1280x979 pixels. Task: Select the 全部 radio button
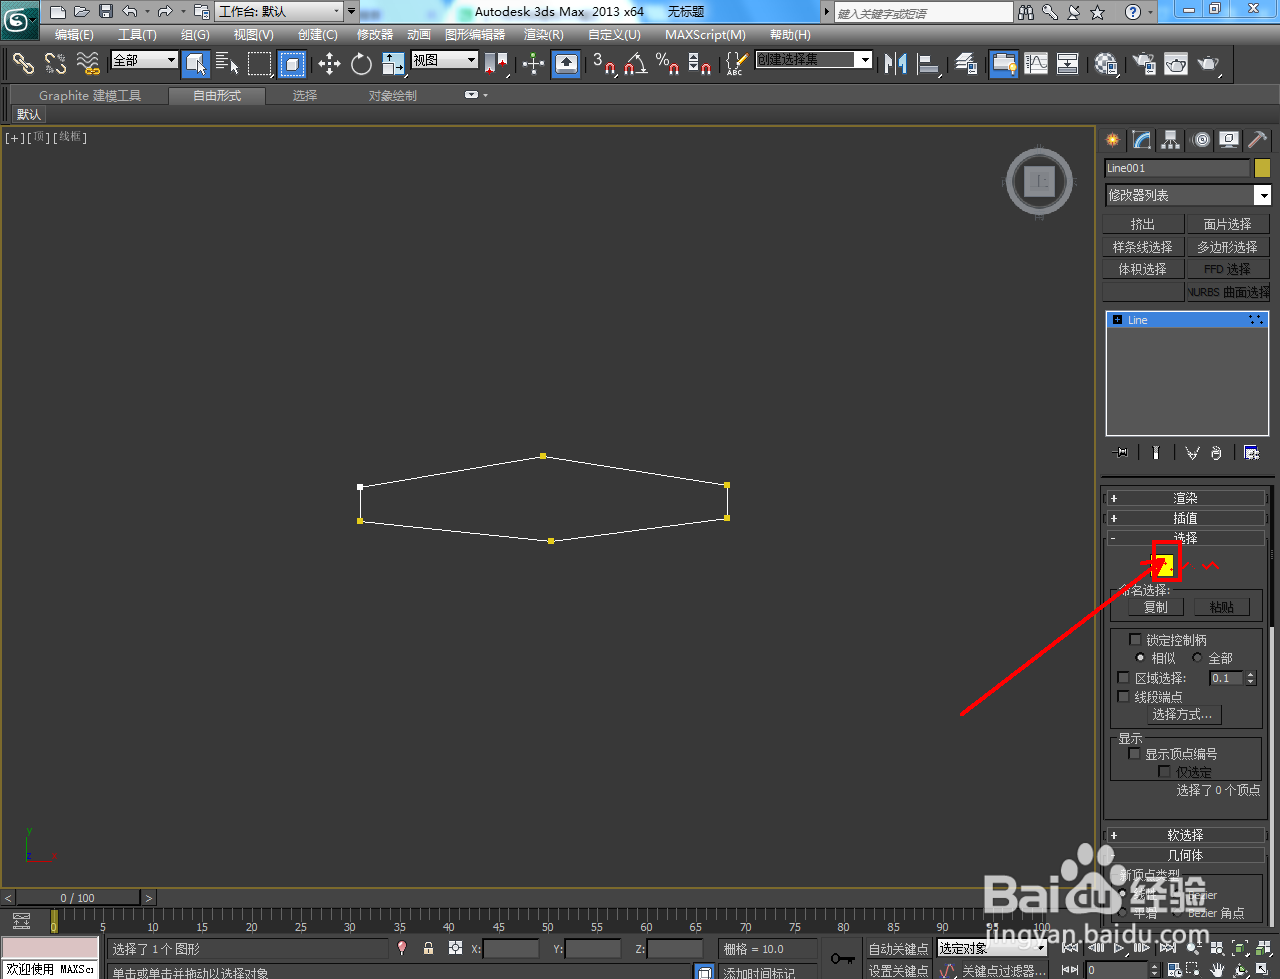(x=1197, y=658)
